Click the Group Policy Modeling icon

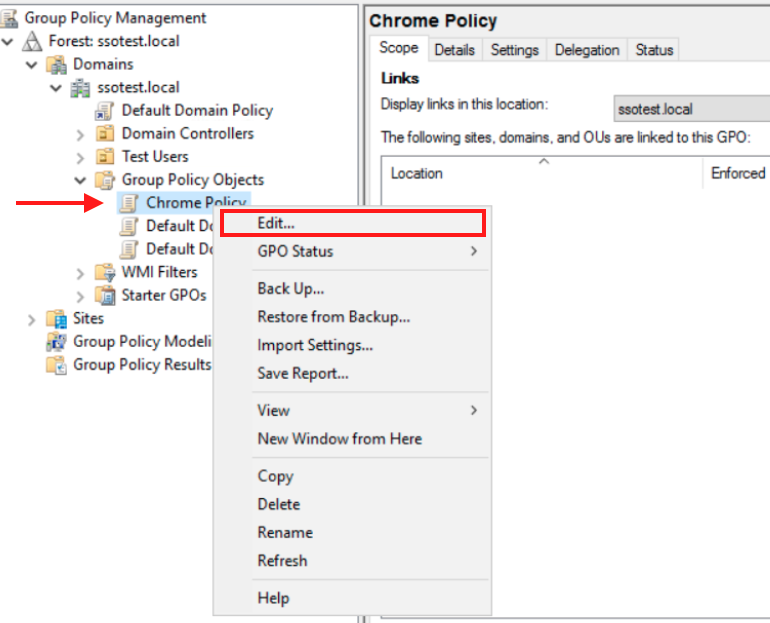(56, 342)
